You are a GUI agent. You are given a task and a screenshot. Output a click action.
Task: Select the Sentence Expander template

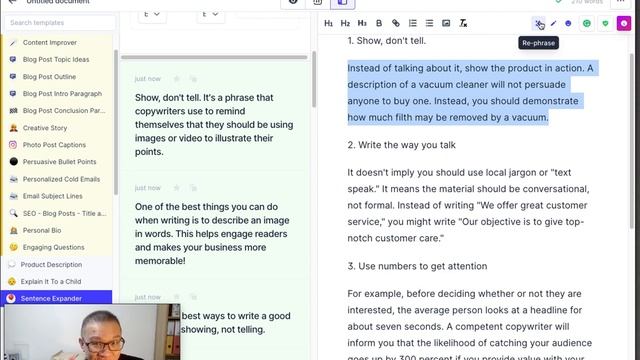(x=56, y=298)
